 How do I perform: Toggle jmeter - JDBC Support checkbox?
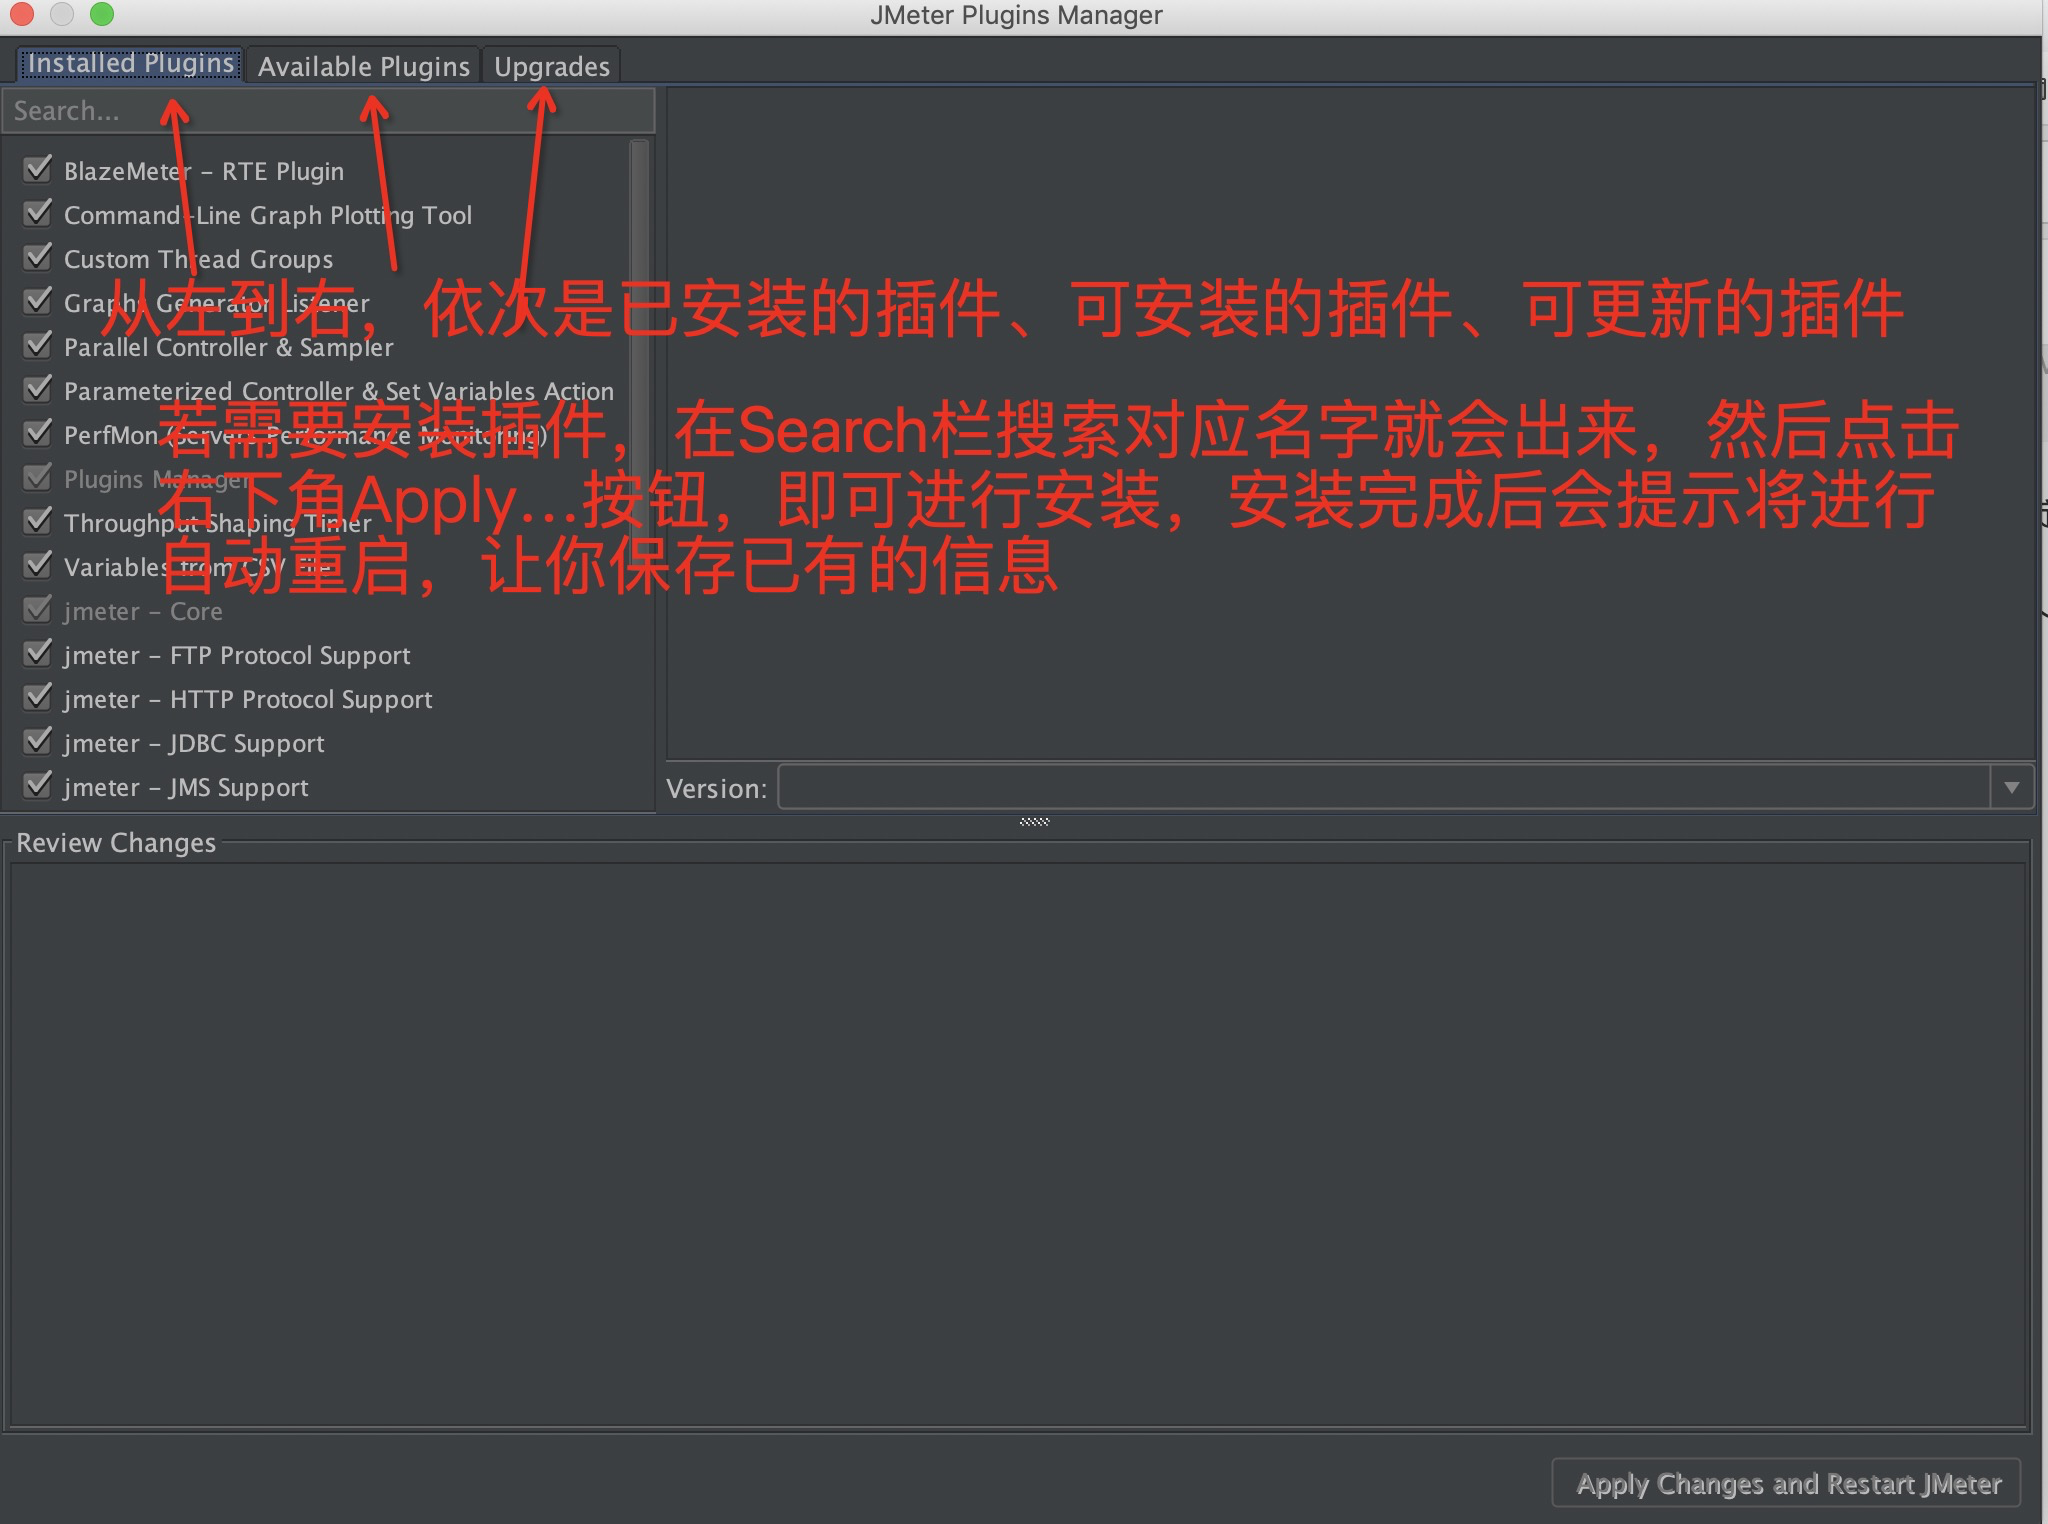(x=38, y=741)
